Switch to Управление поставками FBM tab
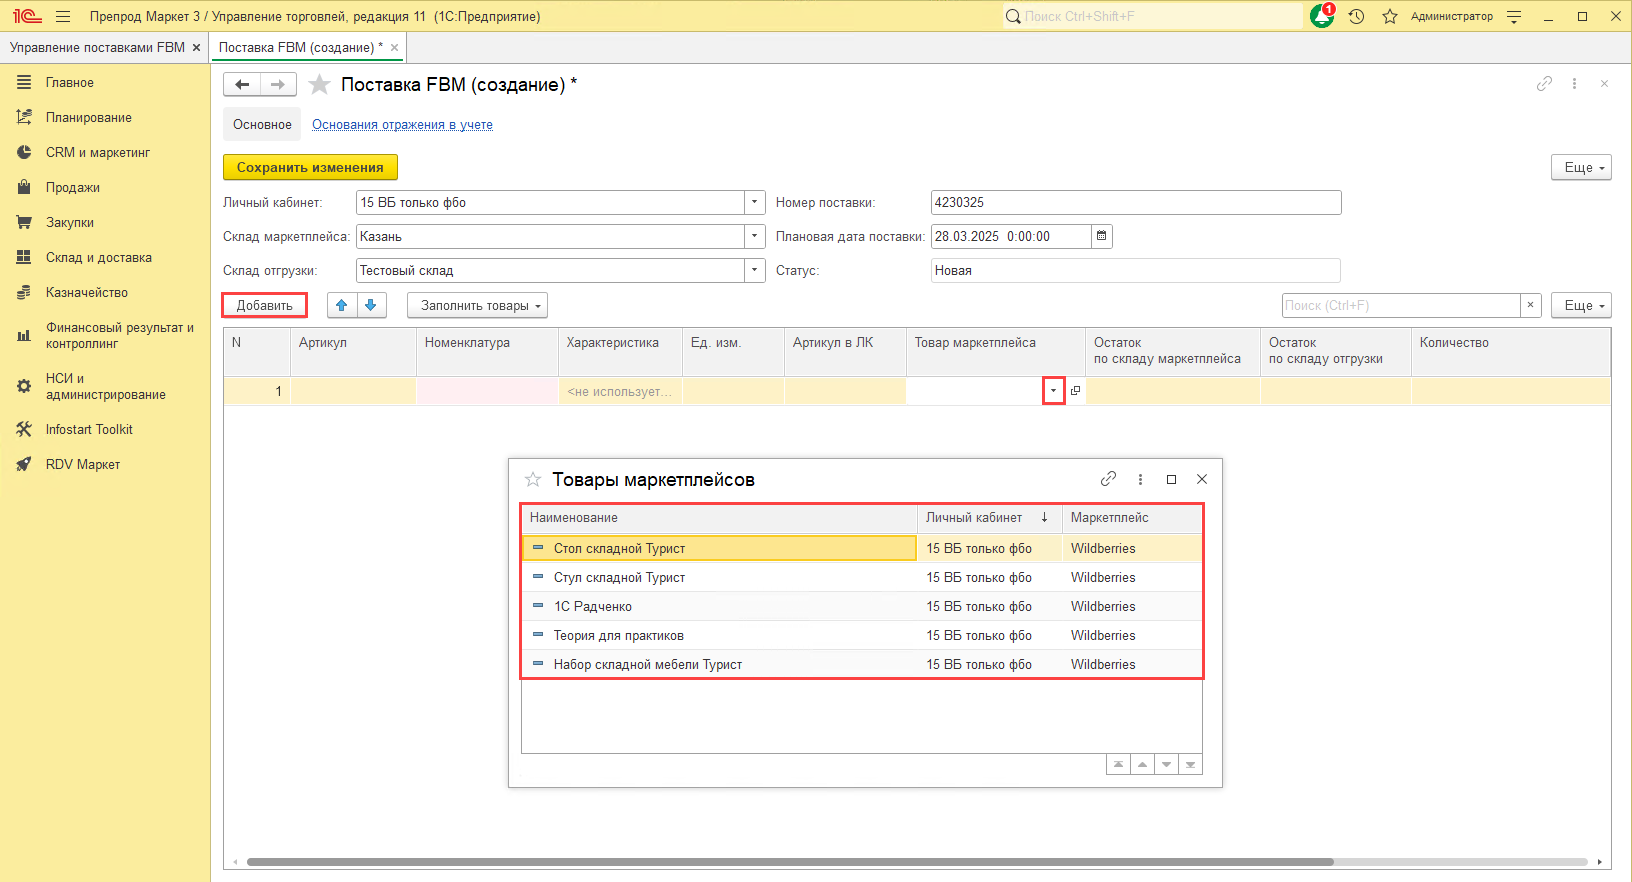This screenshot has height=882, width=1632. [x=97, y=47]
